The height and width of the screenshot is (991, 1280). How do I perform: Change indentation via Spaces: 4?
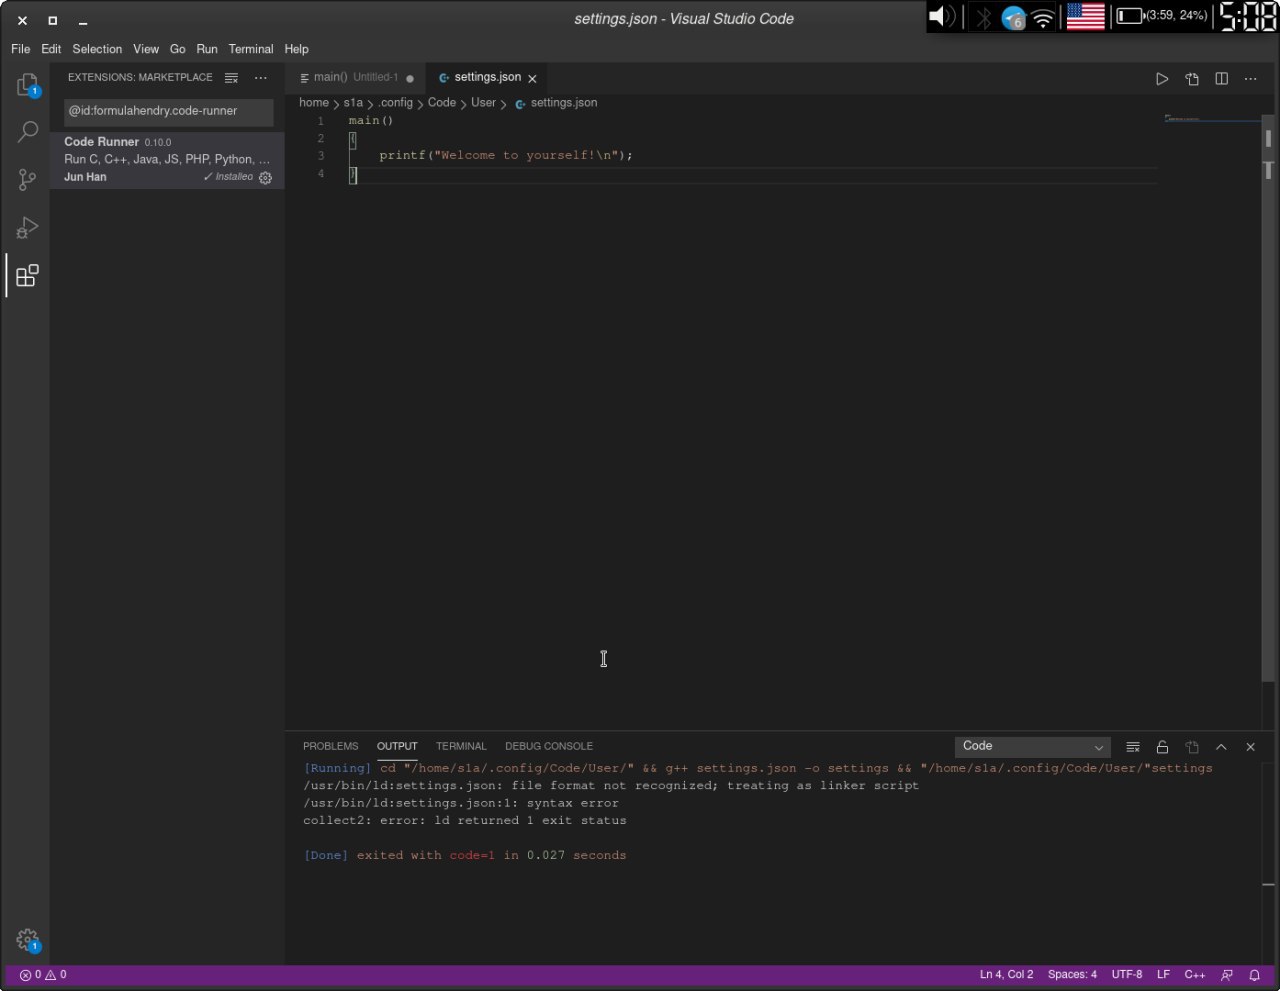(1072, 975)
